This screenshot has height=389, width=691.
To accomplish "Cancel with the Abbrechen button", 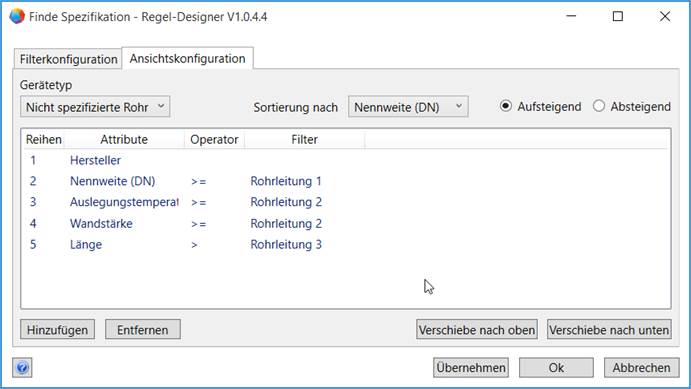I will point(641,367).
